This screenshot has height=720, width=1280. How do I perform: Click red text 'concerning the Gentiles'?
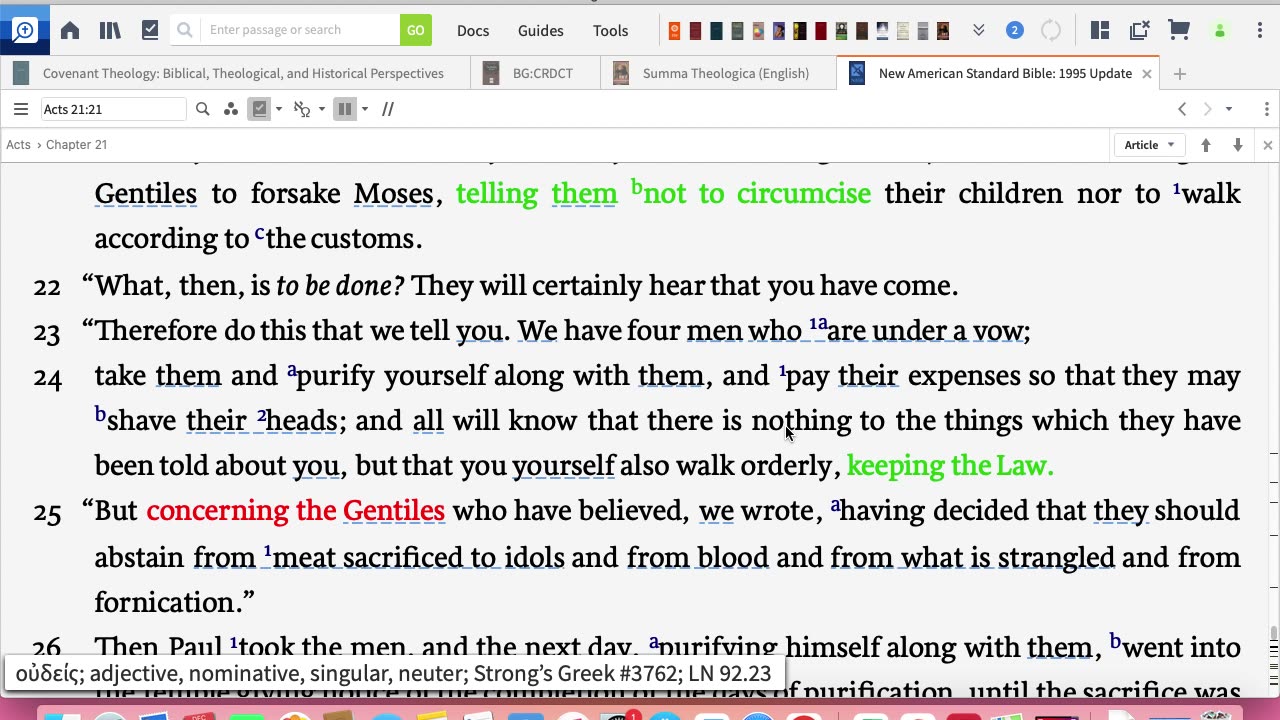pos(295,511)
